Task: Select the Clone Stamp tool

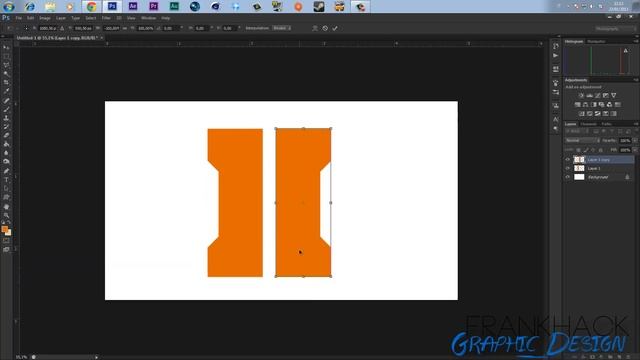Action: (x=6, y=118)
